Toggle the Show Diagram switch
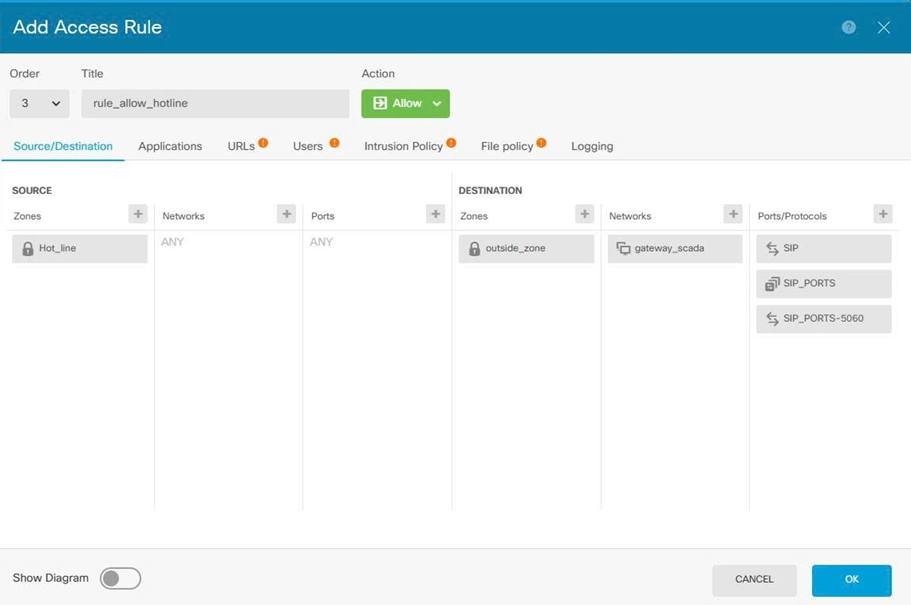 tap(121, 578)
